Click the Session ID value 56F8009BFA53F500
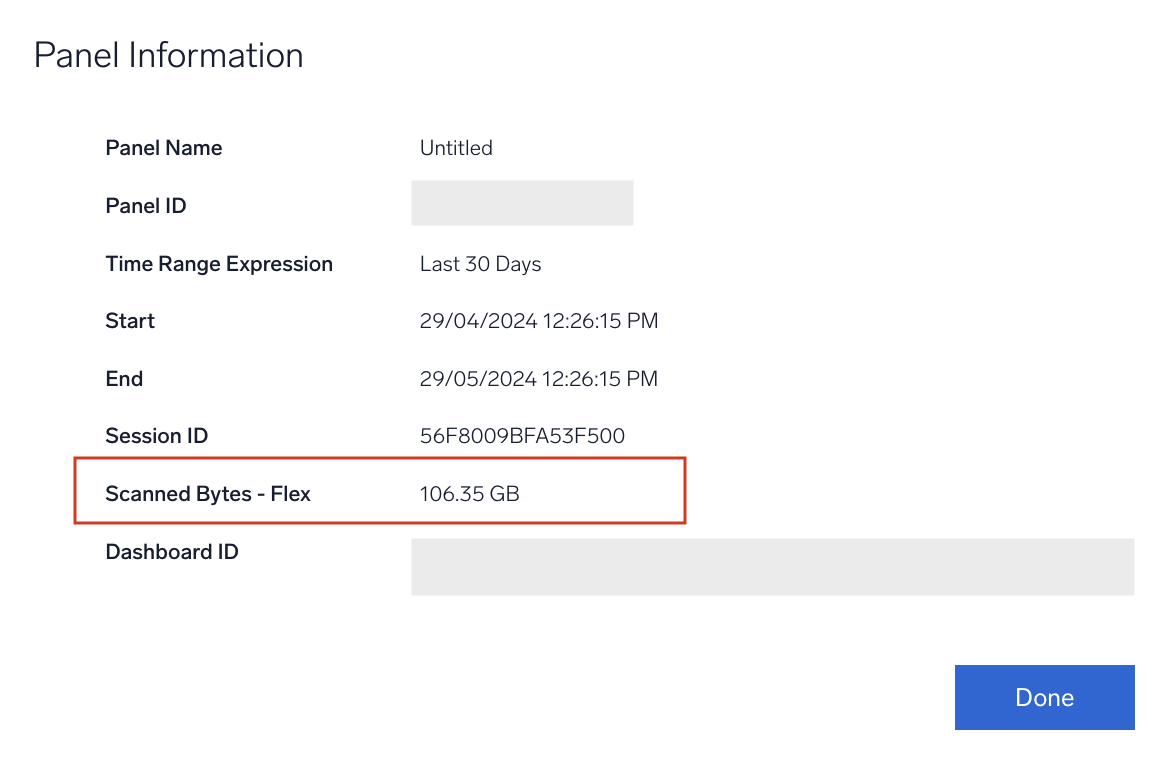 tap(522, 435)
